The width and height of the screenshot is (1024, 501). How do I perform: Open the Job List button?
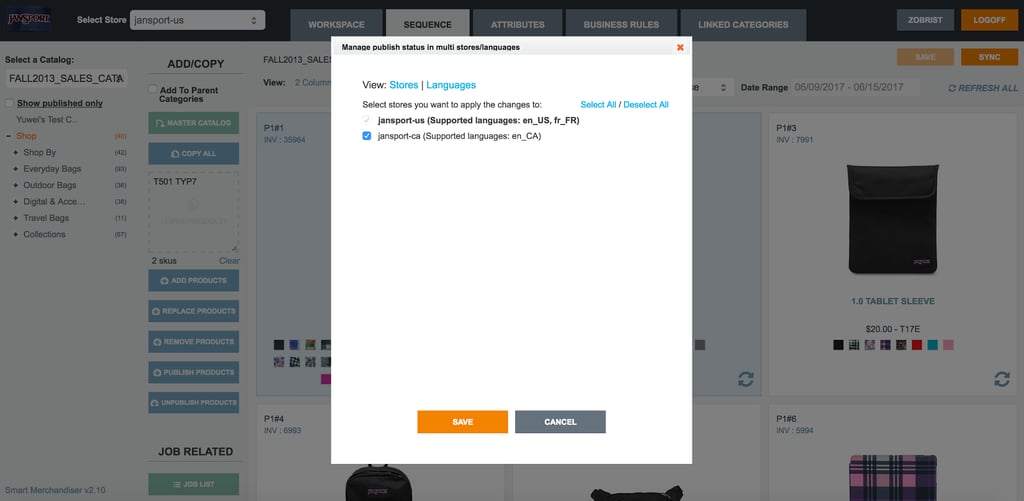pyautogui.click(x=193, y=484)
